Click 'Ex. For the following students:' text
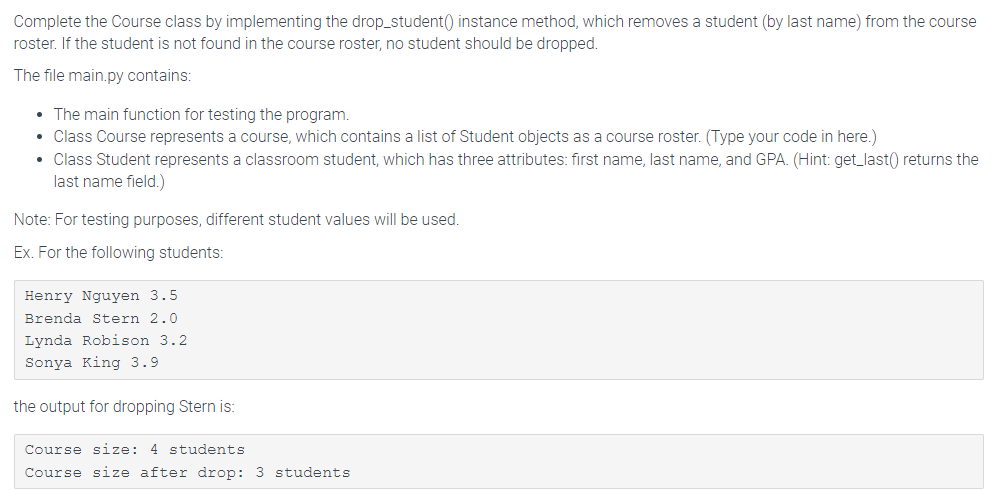 (x=119, y=252)
